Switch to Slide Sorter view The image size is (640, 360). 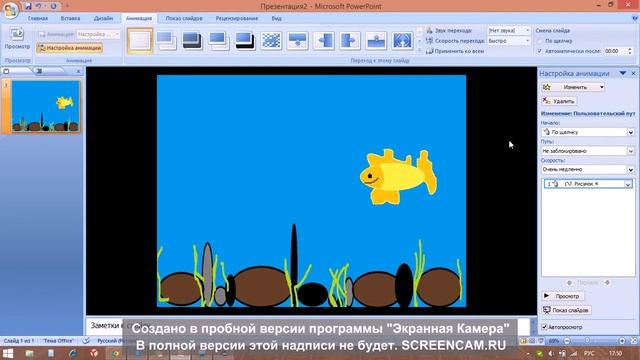click(x=532, y=340)
